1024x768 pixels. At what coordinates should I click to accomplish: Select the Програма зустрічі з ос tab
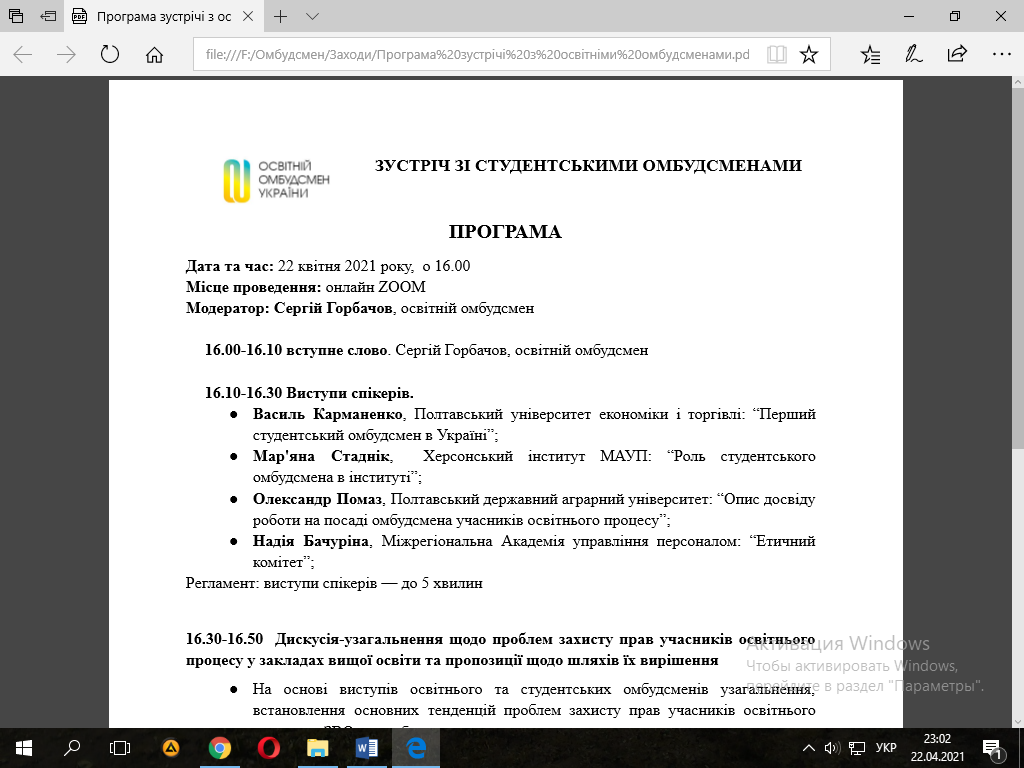click(x=163, y=16)
